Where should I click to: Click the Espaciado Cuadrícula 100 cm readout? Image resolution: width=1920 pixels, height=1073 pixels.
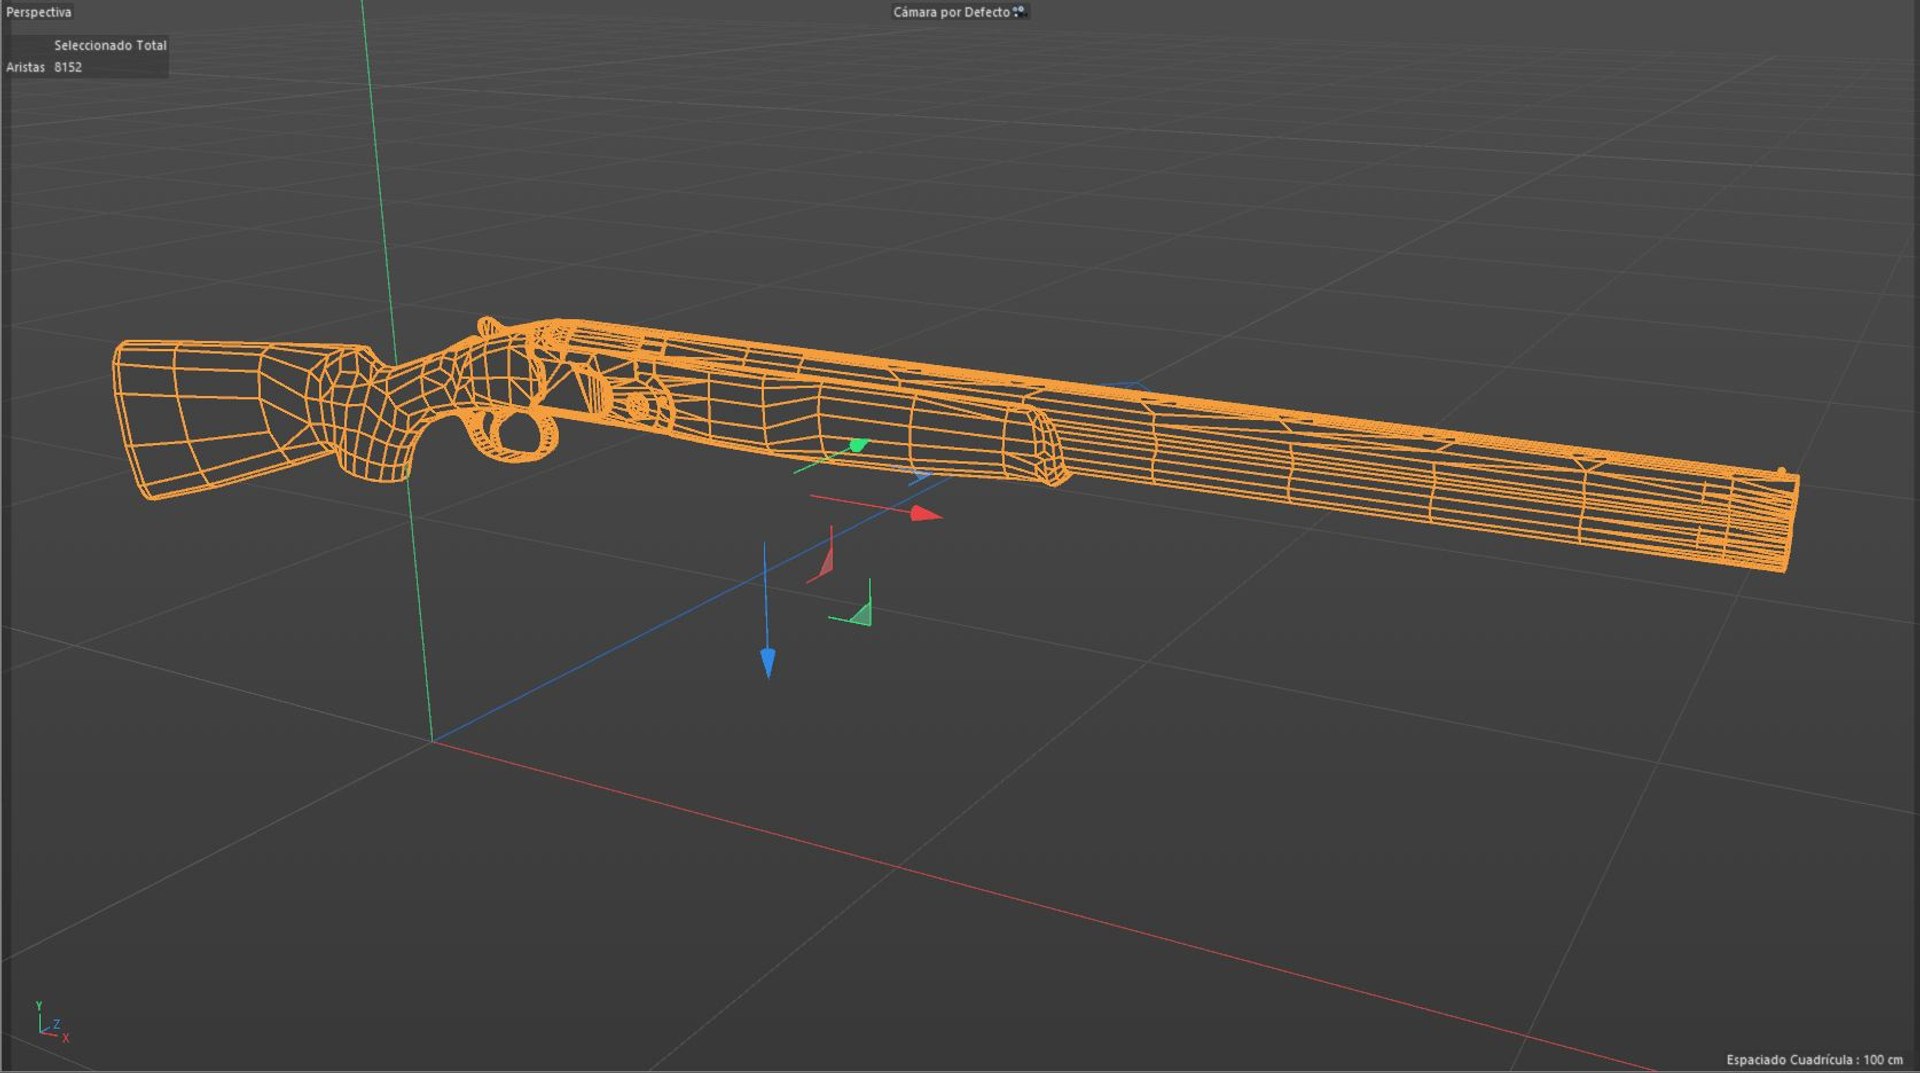click(1814, 1059)
